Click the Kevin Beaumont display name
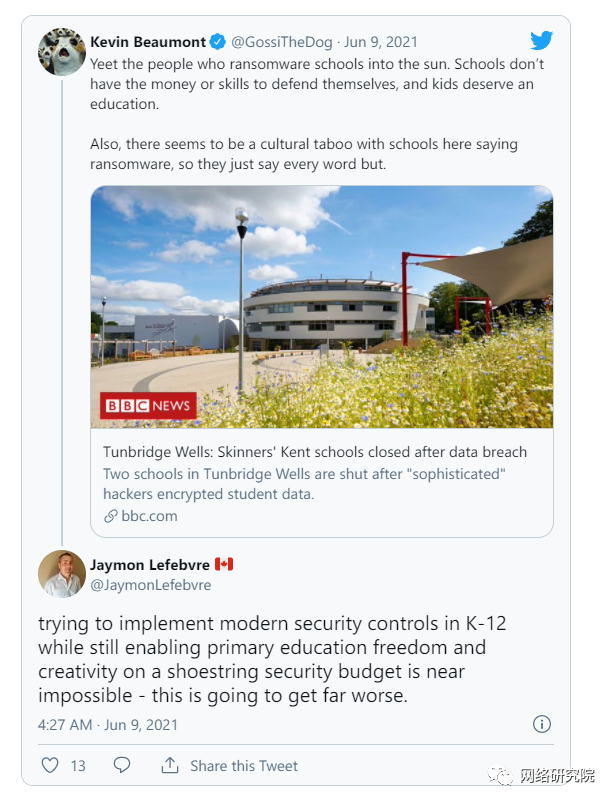Screen dimensions: 614x803 click(147, 42)
